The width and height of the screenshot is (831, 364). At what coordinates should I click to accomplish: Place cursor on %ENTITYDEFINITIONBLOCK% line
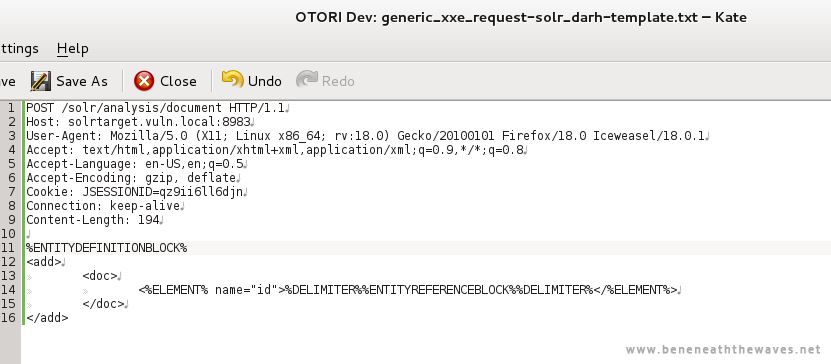tap(107, 247)
